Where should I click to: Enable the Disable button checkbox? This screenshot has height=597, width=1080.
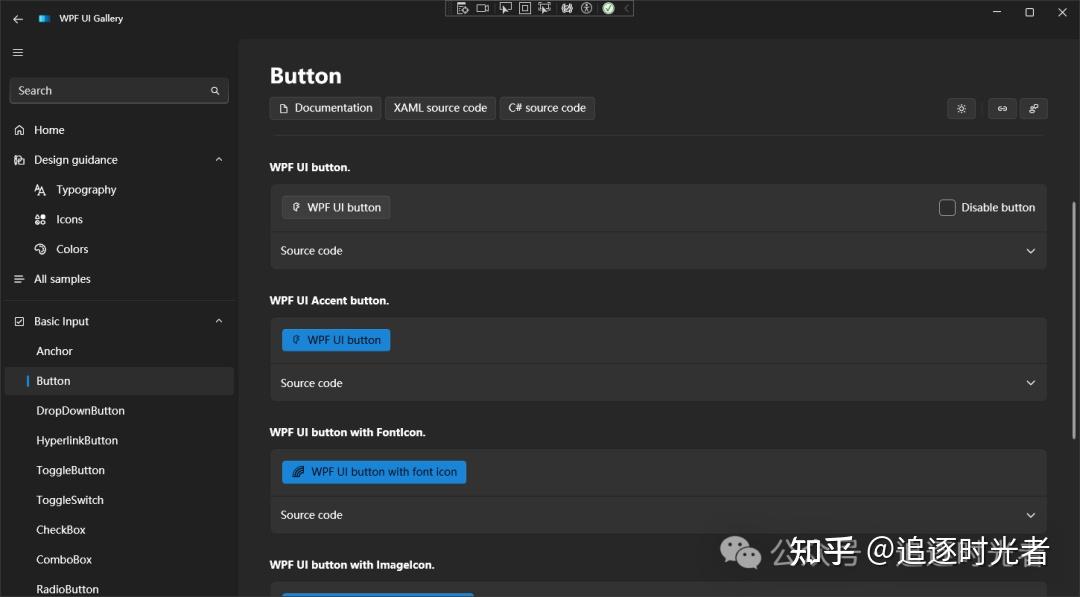pos(947,207)
